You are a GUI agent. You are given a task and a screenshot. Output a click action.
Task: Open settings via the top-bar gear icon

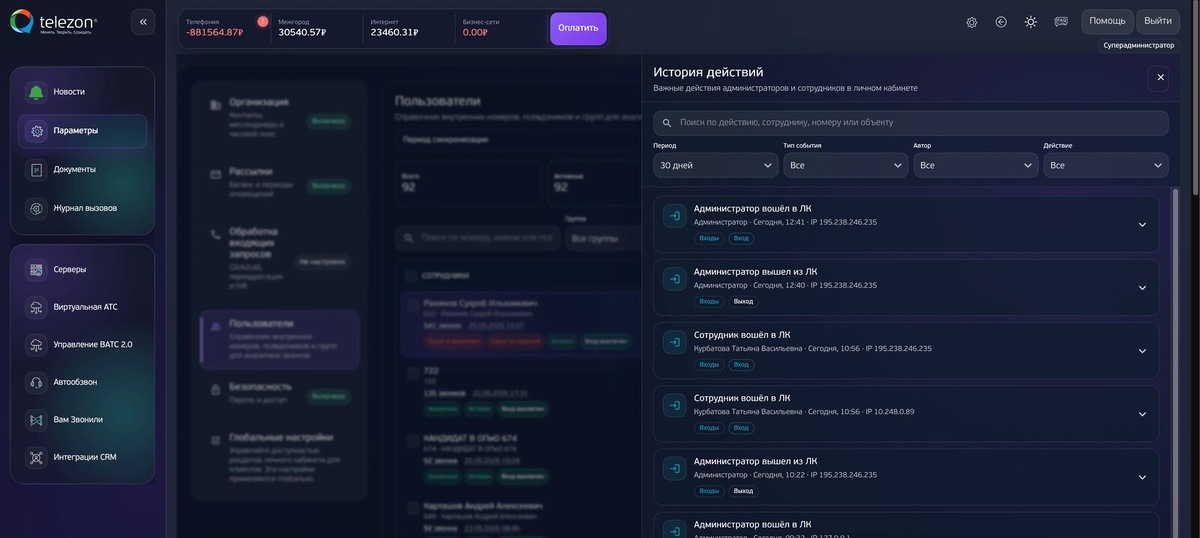coord(972,22)
